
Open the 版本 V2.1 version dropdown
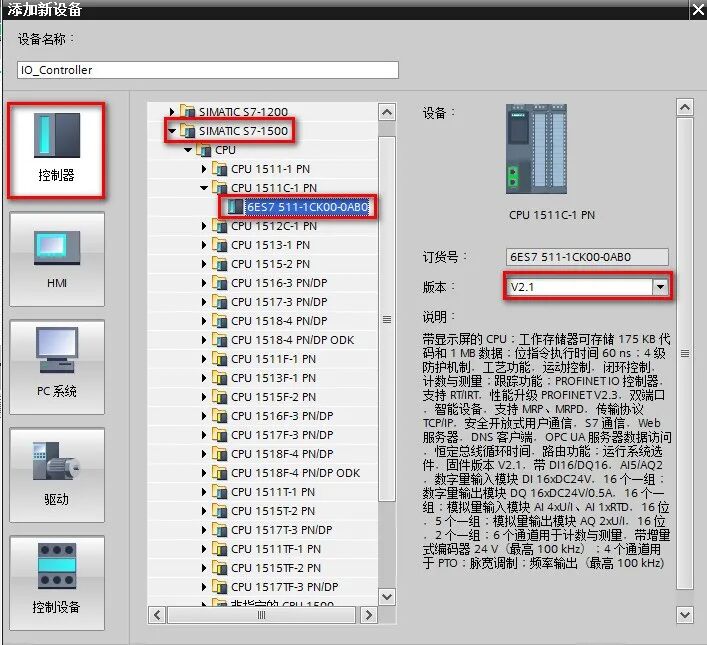tap(660, 286)
